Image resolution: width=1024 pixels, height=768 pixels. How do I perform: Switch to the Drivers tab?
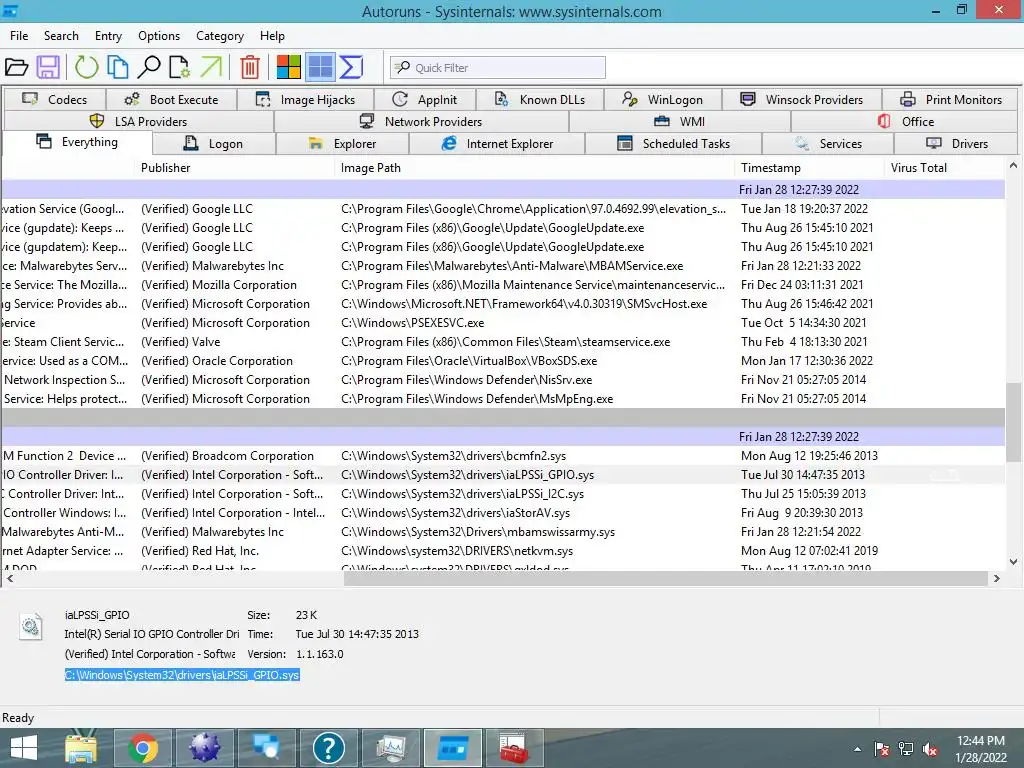pos(957,144)
